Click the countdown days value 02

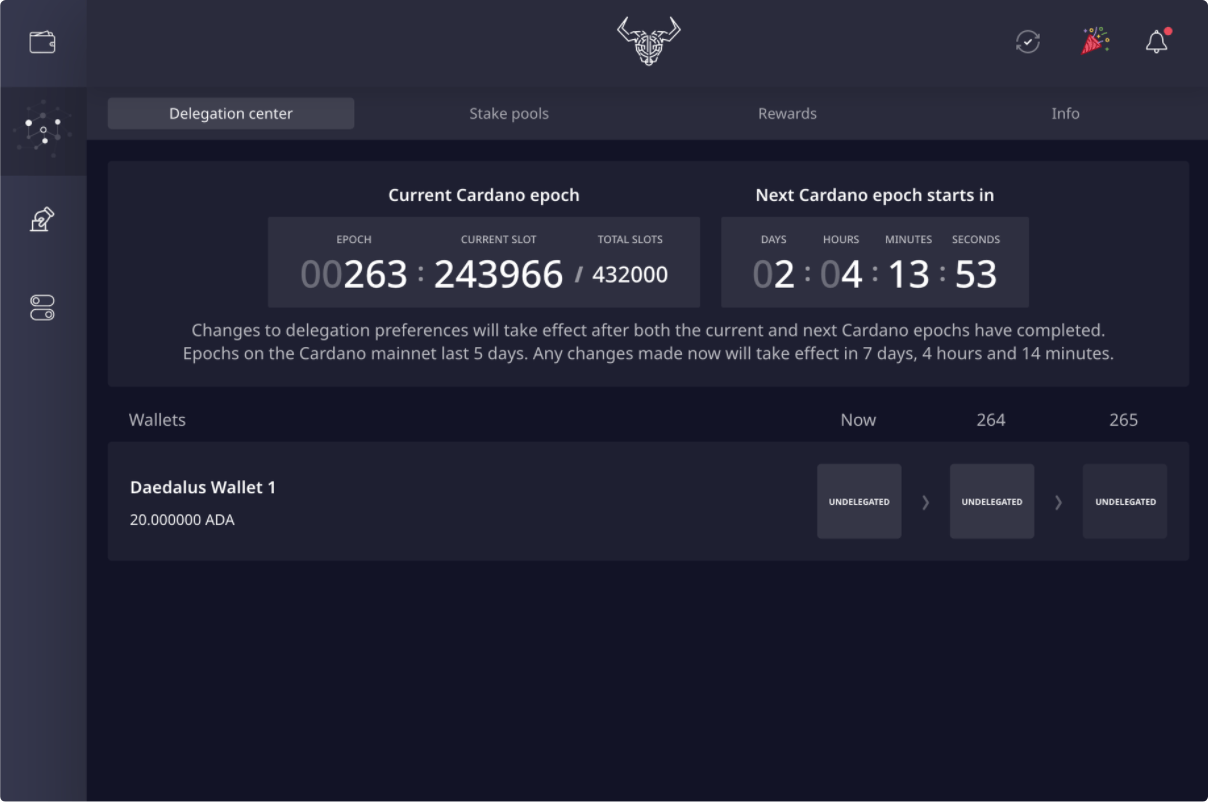coord(773,274)
